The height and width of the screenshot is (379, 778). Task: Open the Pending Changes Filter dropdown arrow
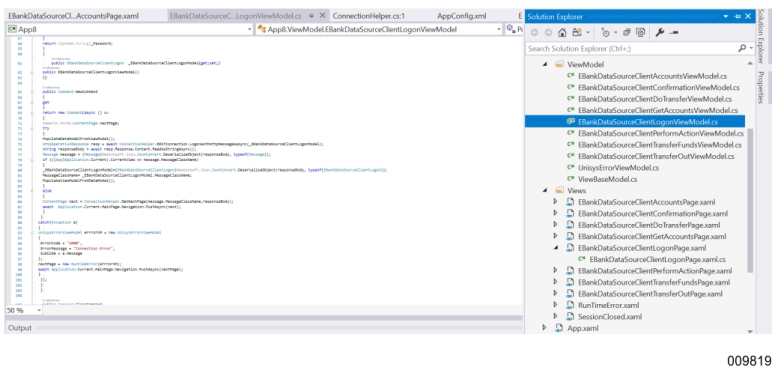(616, 33)
